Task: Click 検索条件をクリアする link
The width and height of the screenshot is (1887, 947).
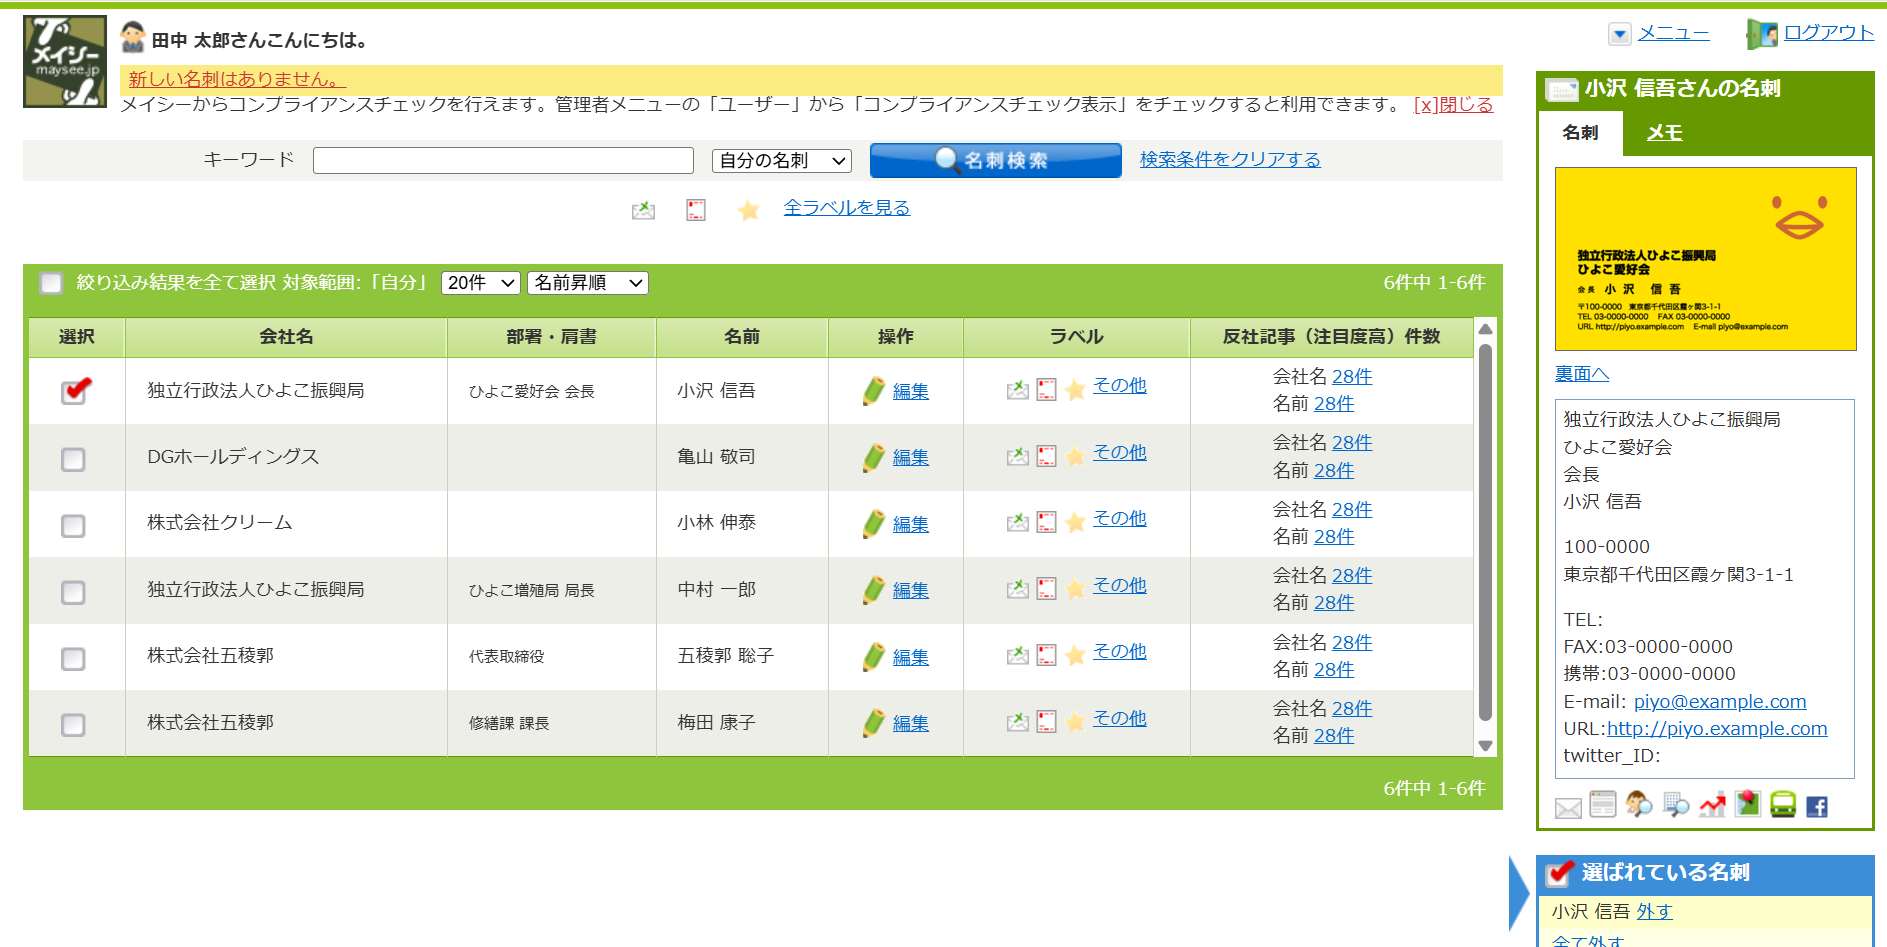Action: coord(1230,159)
